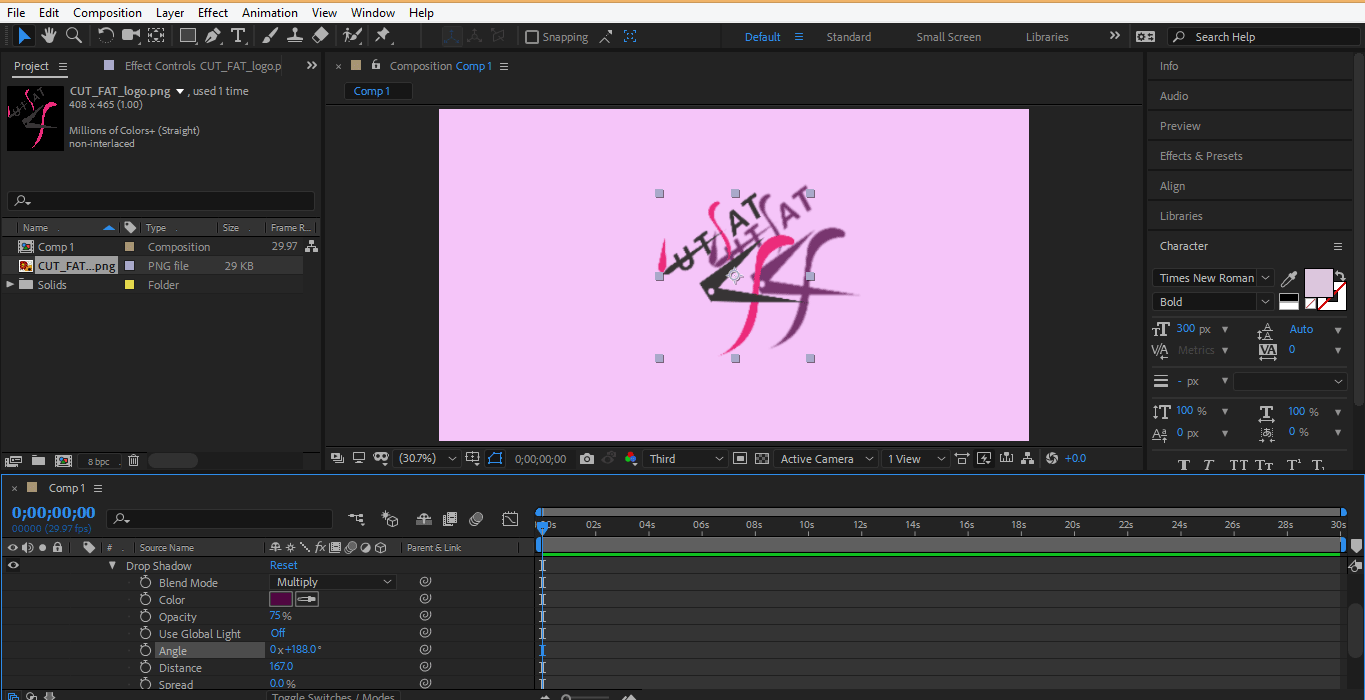
Task: Pick the Eraser tool
Action: tap(320, 36)
